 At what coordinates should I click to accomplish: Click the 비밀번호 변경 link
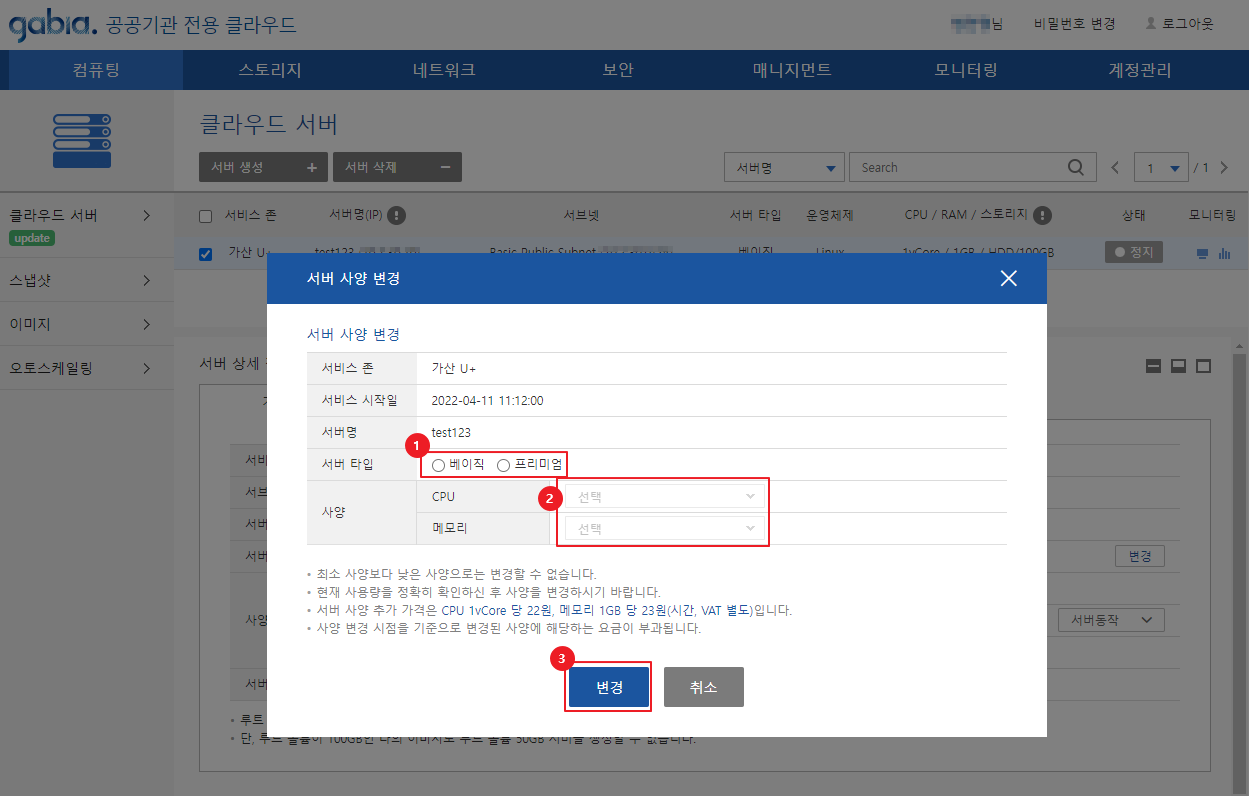click(x=1075, y=23)
